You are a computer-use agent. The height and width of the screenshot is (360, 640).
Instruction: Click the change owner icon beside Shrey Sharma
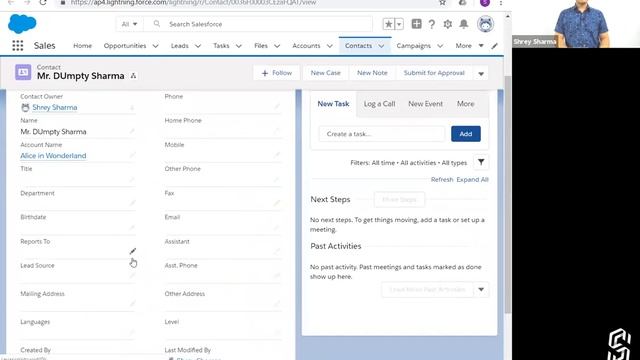(132, 108)
